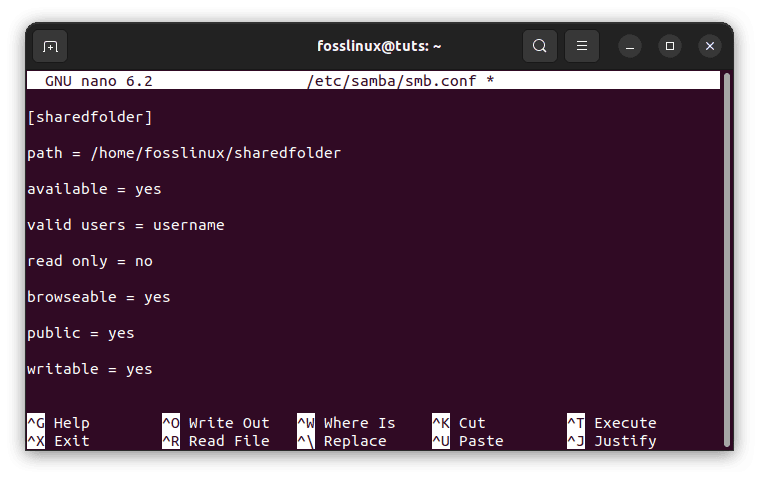This screenshot has height=479, width=759.
Task: Click the ^T Execute shortcut
Action: (x=612, y=423)
